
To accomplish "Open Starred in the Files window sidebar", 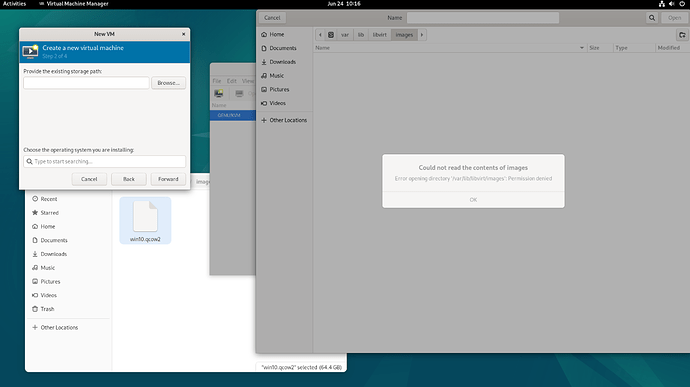I will tap(67, 213).
